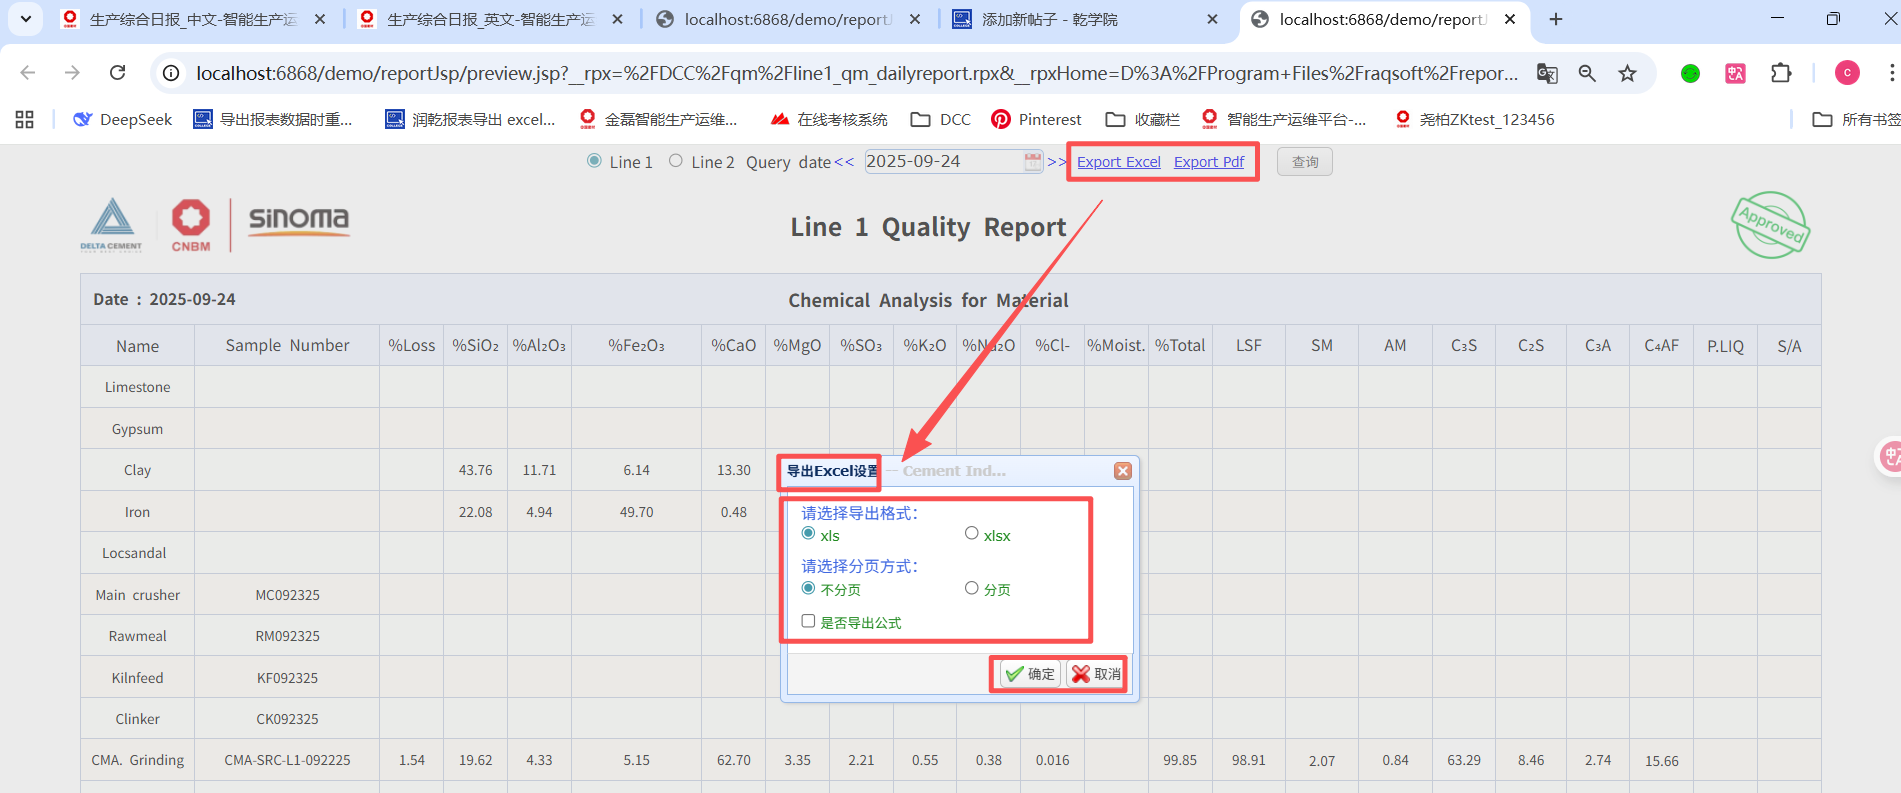Click the browser reload icon

click(118, 73)
